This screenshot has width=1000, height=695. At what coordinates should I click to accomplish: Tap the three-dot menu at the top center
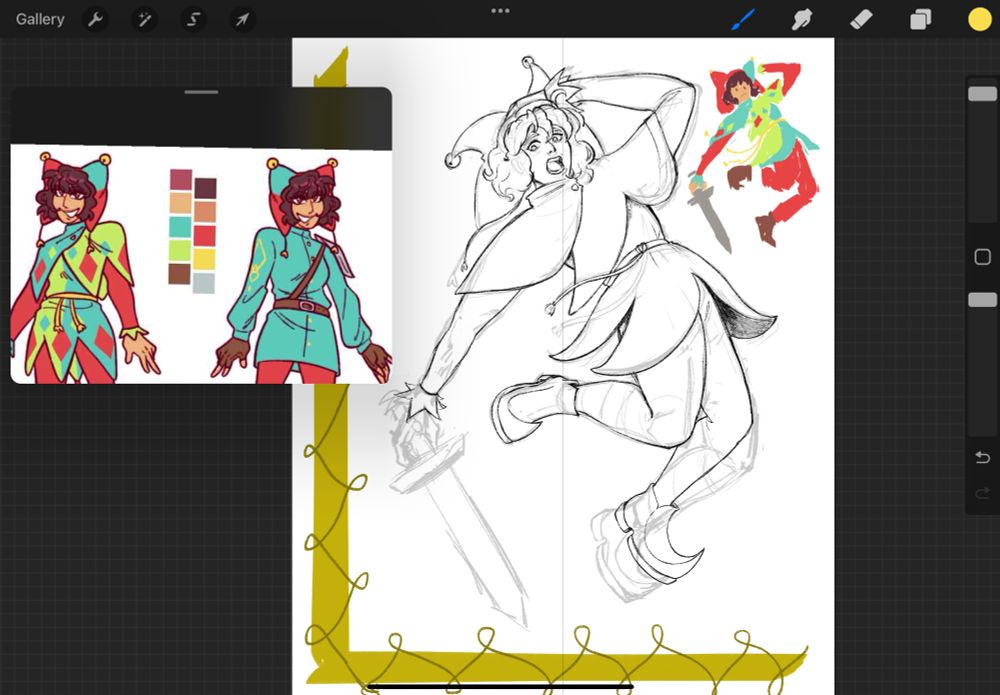500,11
